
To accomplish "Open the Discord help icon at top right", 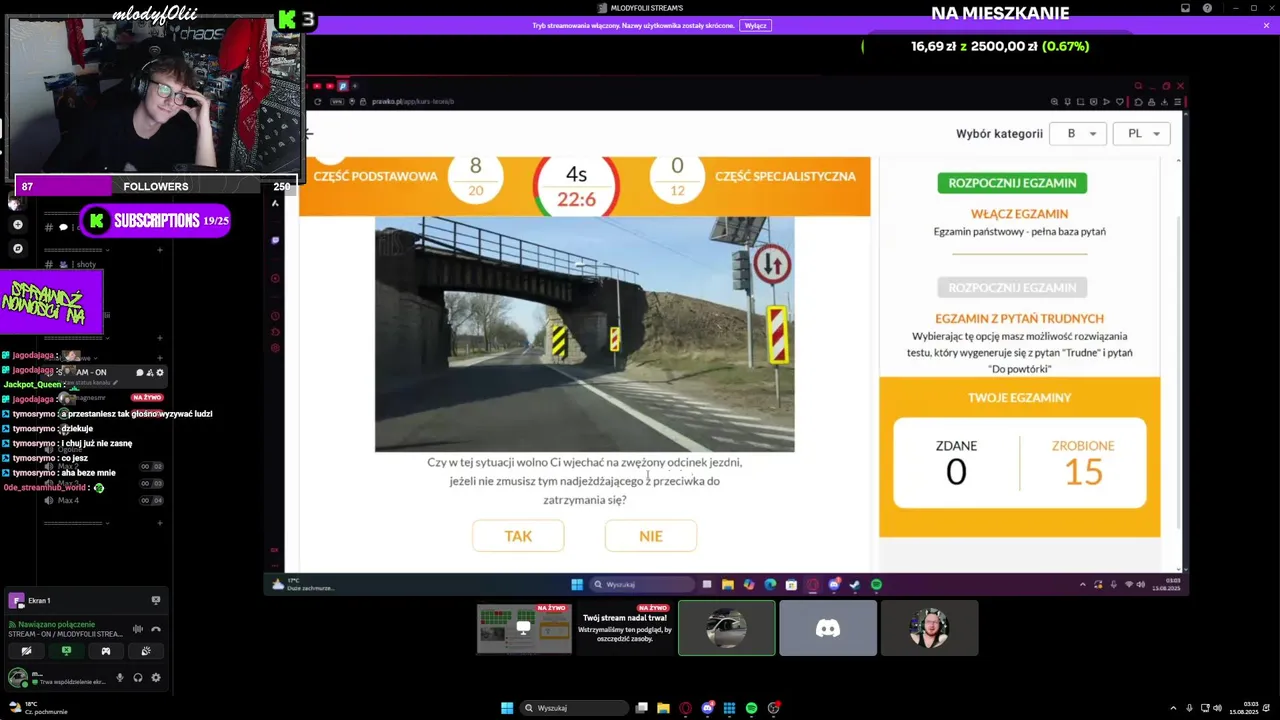I will (x=1207, y=8).
